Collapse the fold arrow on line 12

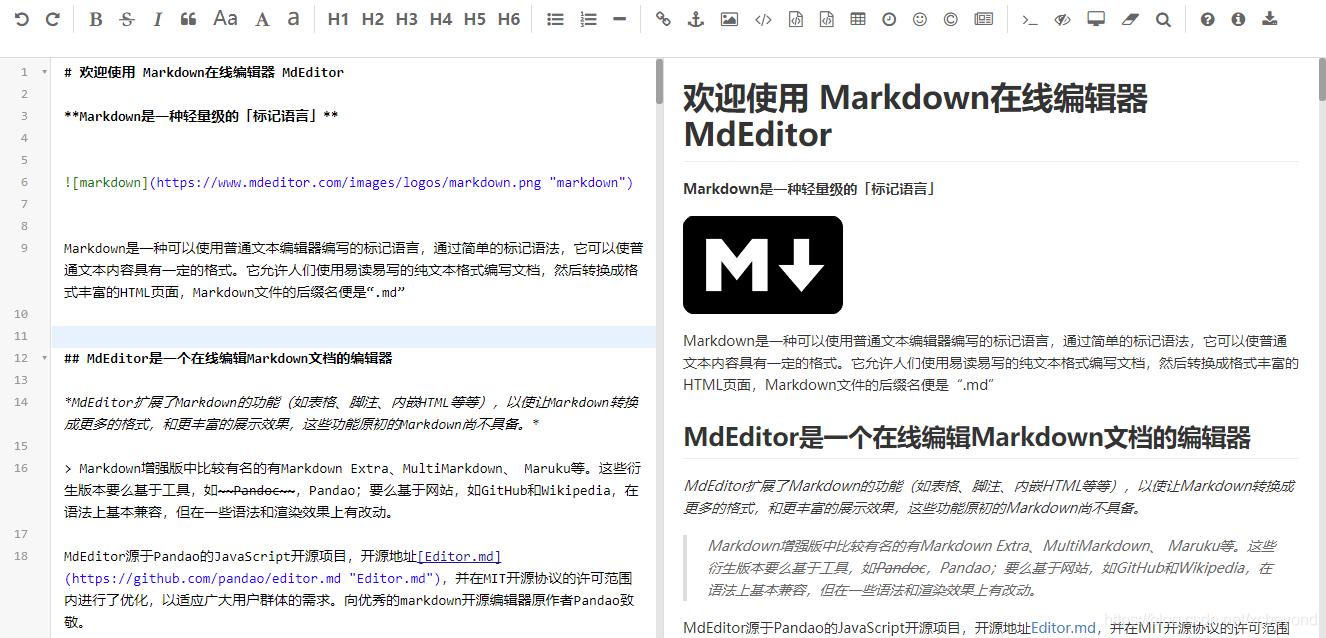[x=44, y=358]
